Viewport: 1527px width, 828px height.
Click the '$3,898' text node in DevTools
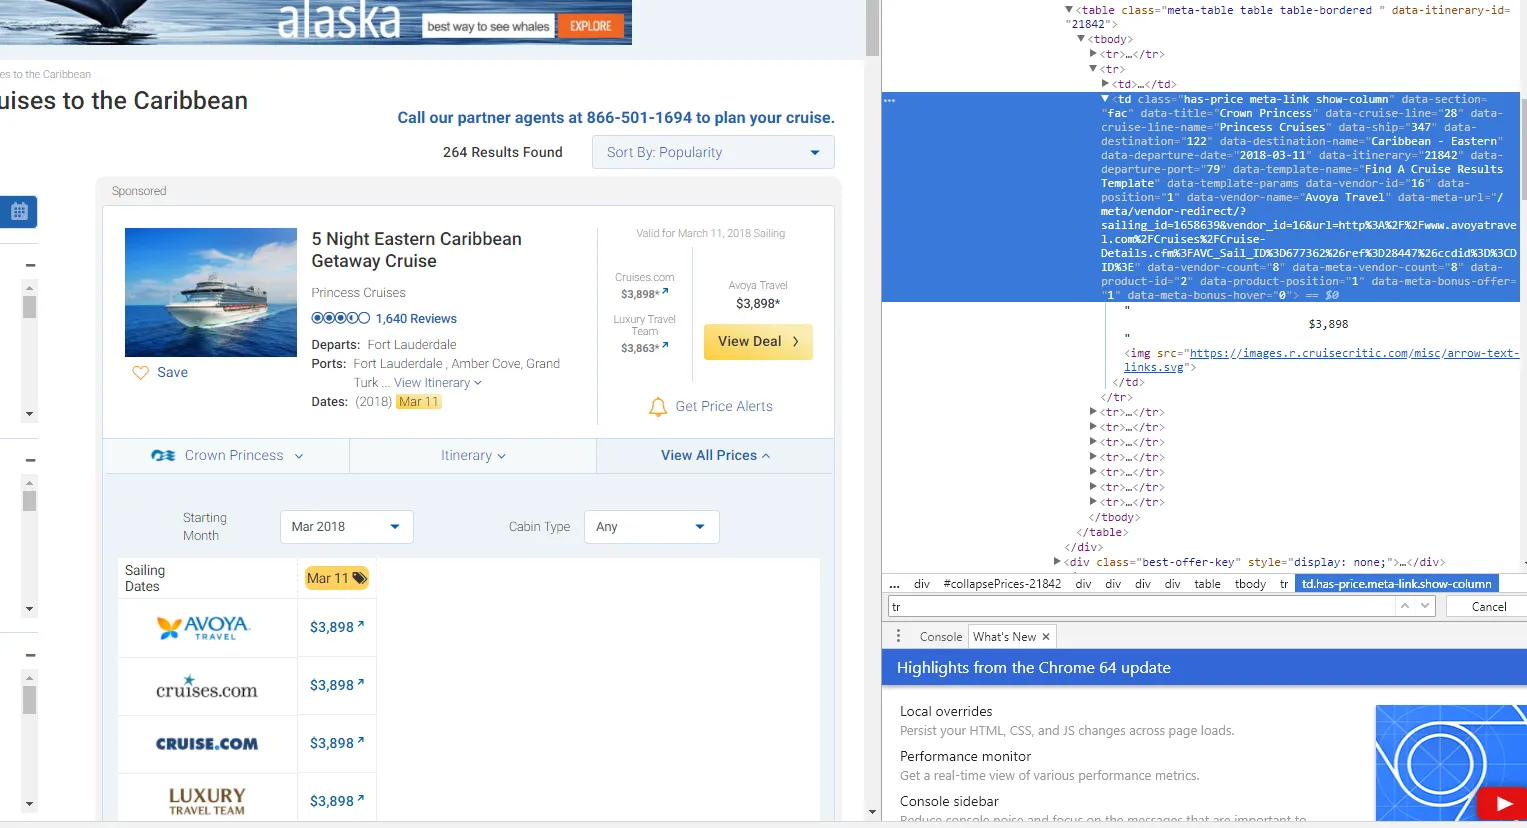(x=1328, y=324)
